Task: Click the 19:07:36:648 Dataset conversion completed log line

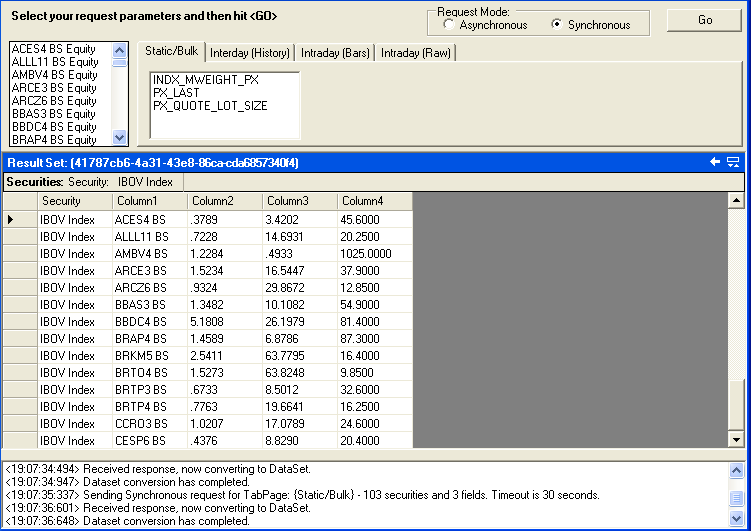Action: [x=127, y=520]
